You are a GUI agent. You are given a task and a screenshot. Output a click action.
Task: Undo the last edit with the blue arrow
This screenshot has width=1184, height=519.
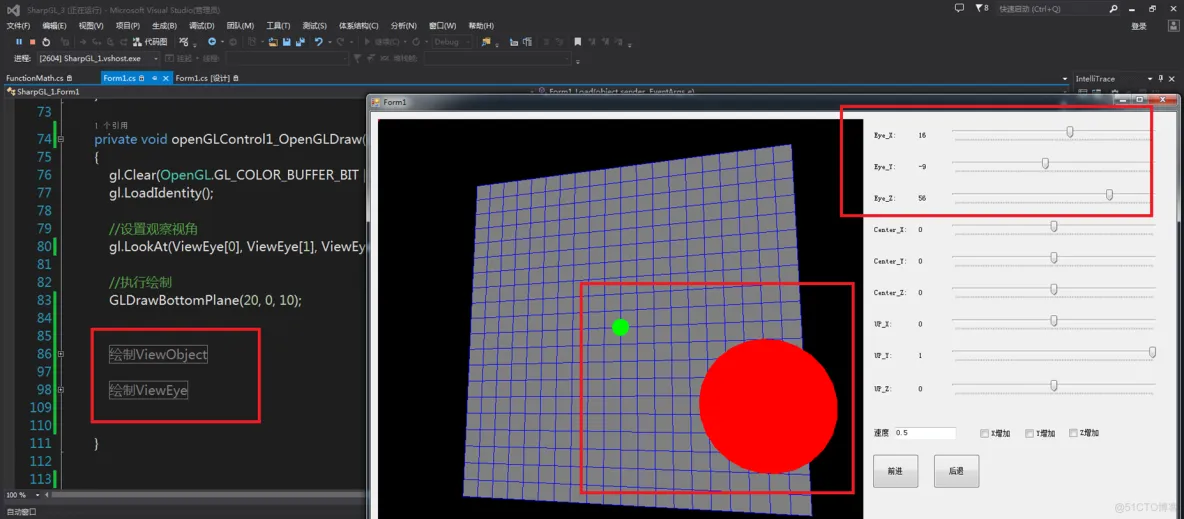319,42
